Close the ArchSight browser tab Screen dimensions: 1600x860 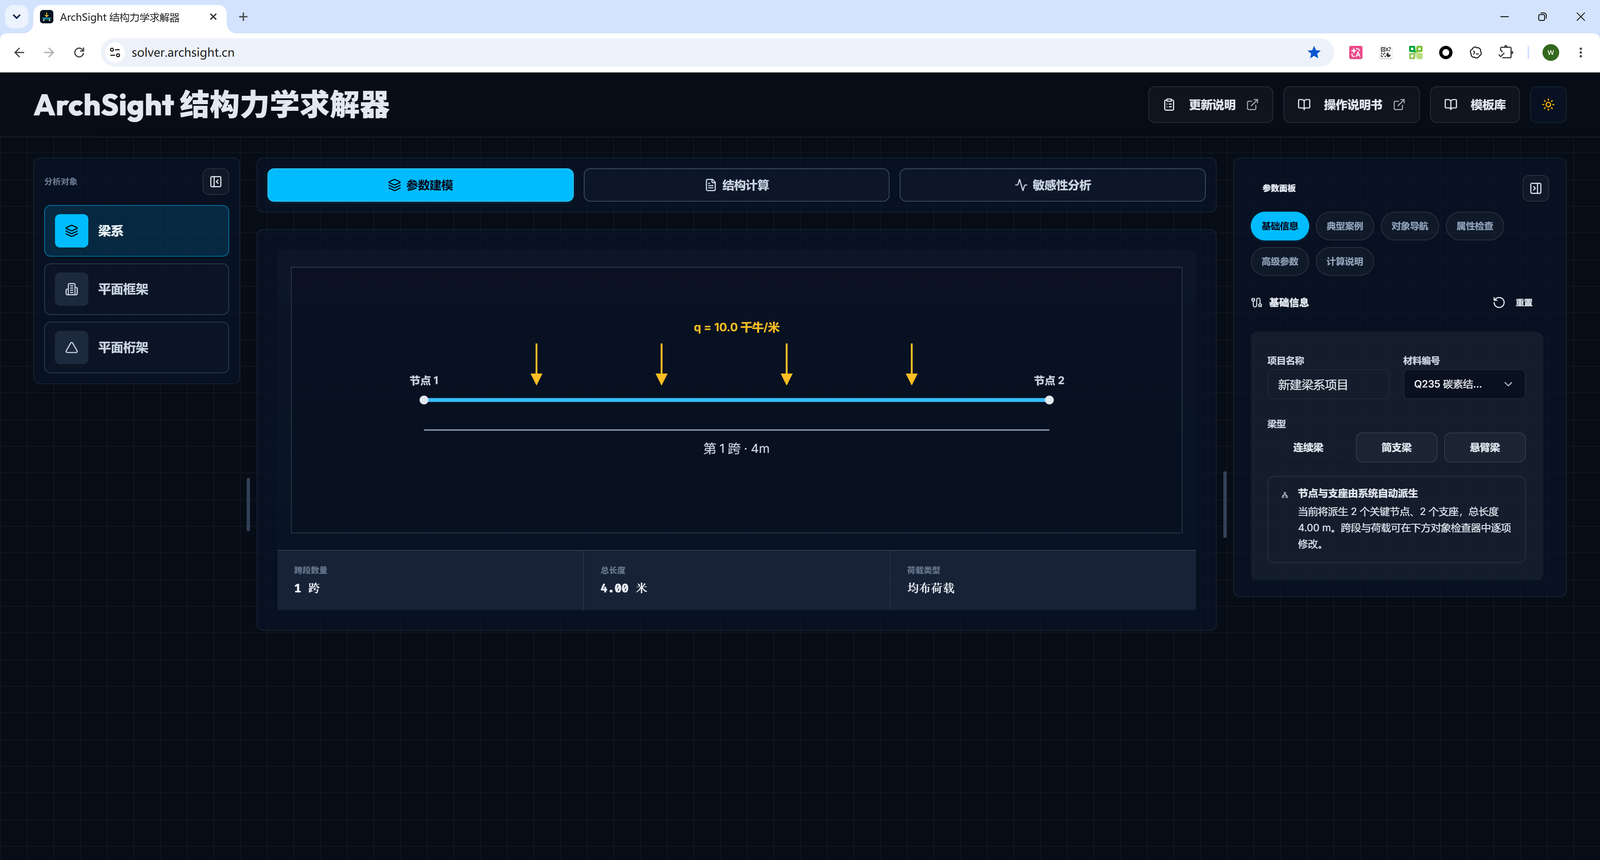tap(213, 17)
